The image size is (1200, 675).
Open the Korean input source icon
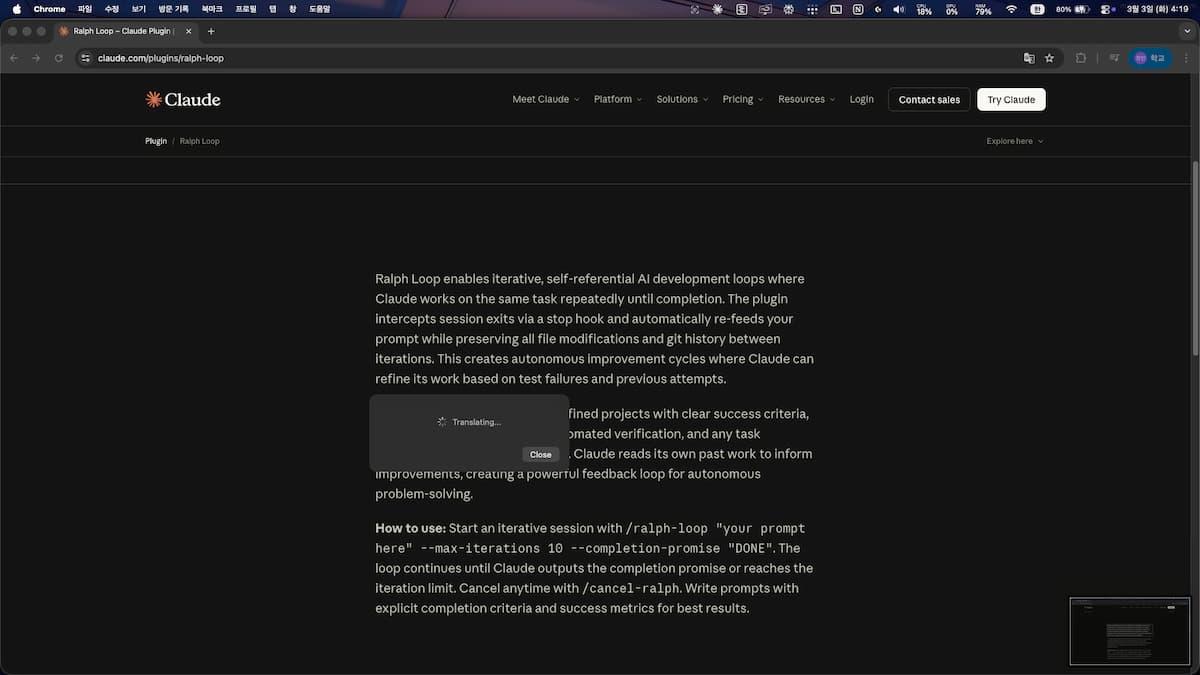1037,9
